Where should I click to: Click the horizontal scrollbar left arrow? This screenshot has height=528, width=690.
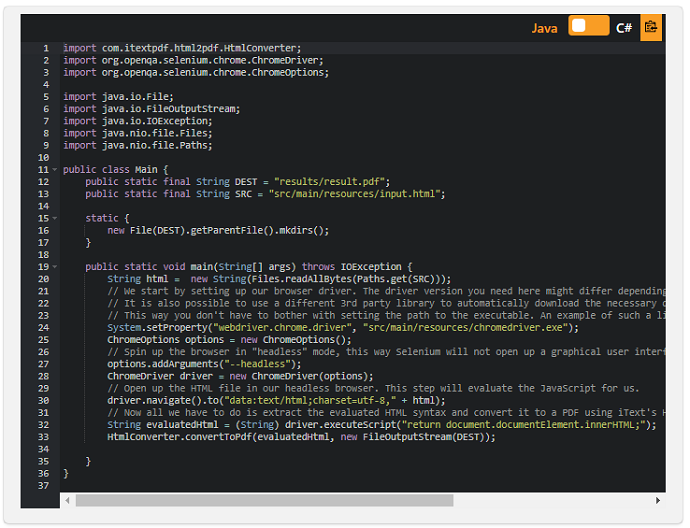(x=68, y=500)
